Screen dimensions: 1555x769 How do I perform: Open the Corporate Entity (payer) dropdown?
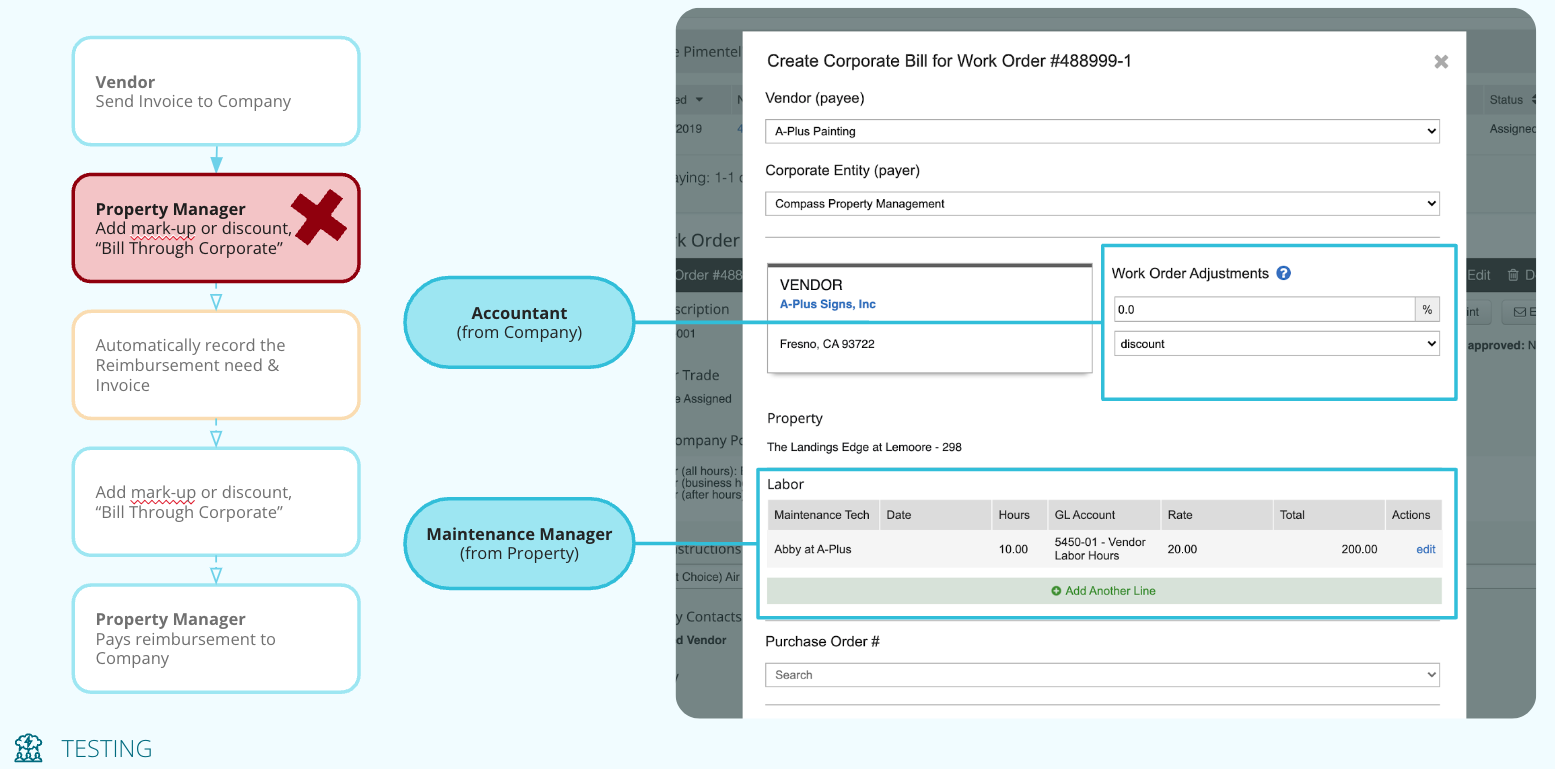(x=1102, y=203)
